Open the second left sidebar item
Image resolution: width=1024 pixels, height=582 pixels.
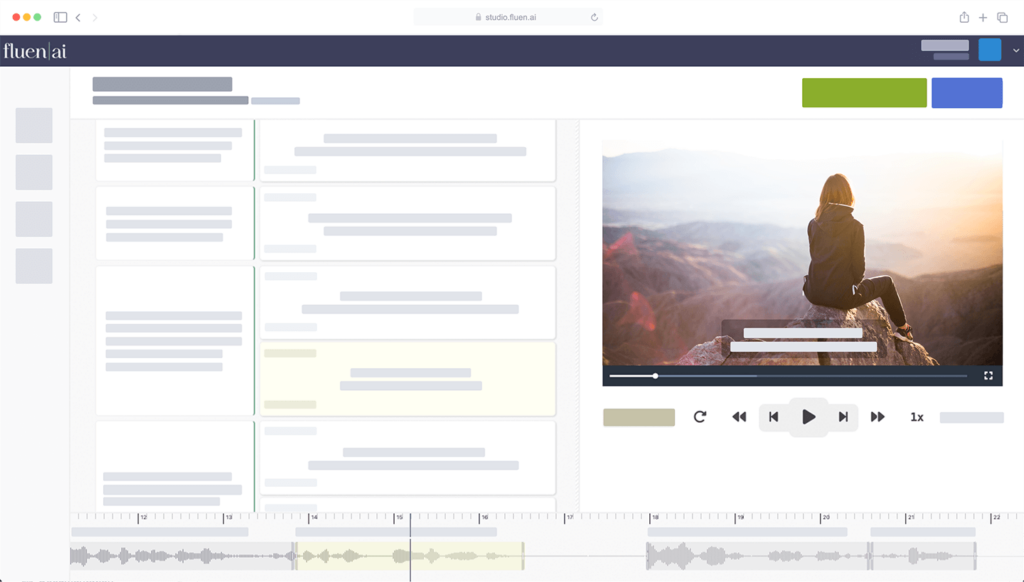(34, 172)
